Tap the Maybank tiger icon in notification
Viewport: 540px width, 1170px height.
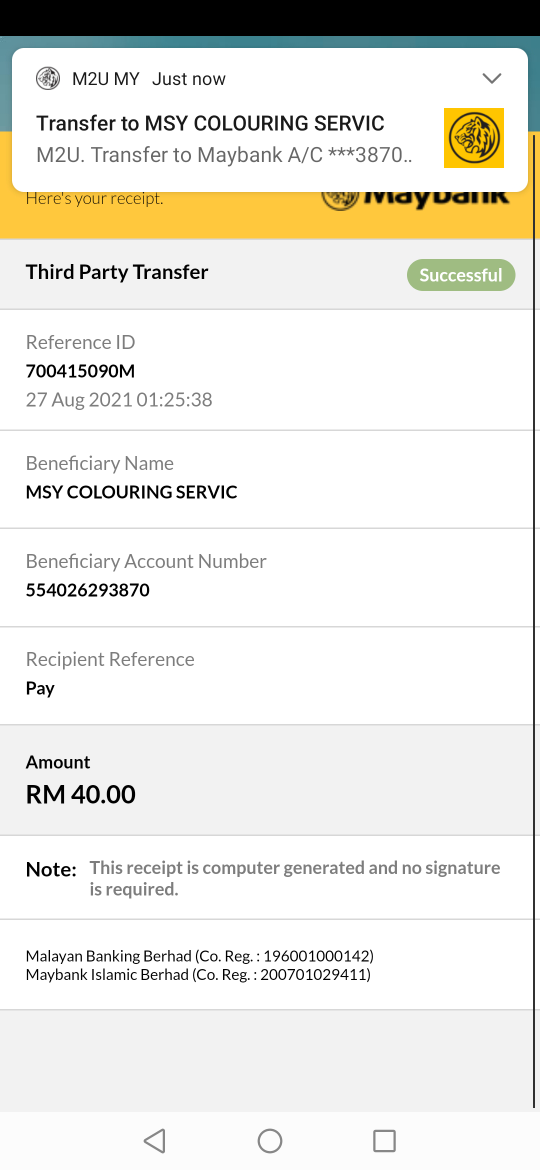[474, 138]
